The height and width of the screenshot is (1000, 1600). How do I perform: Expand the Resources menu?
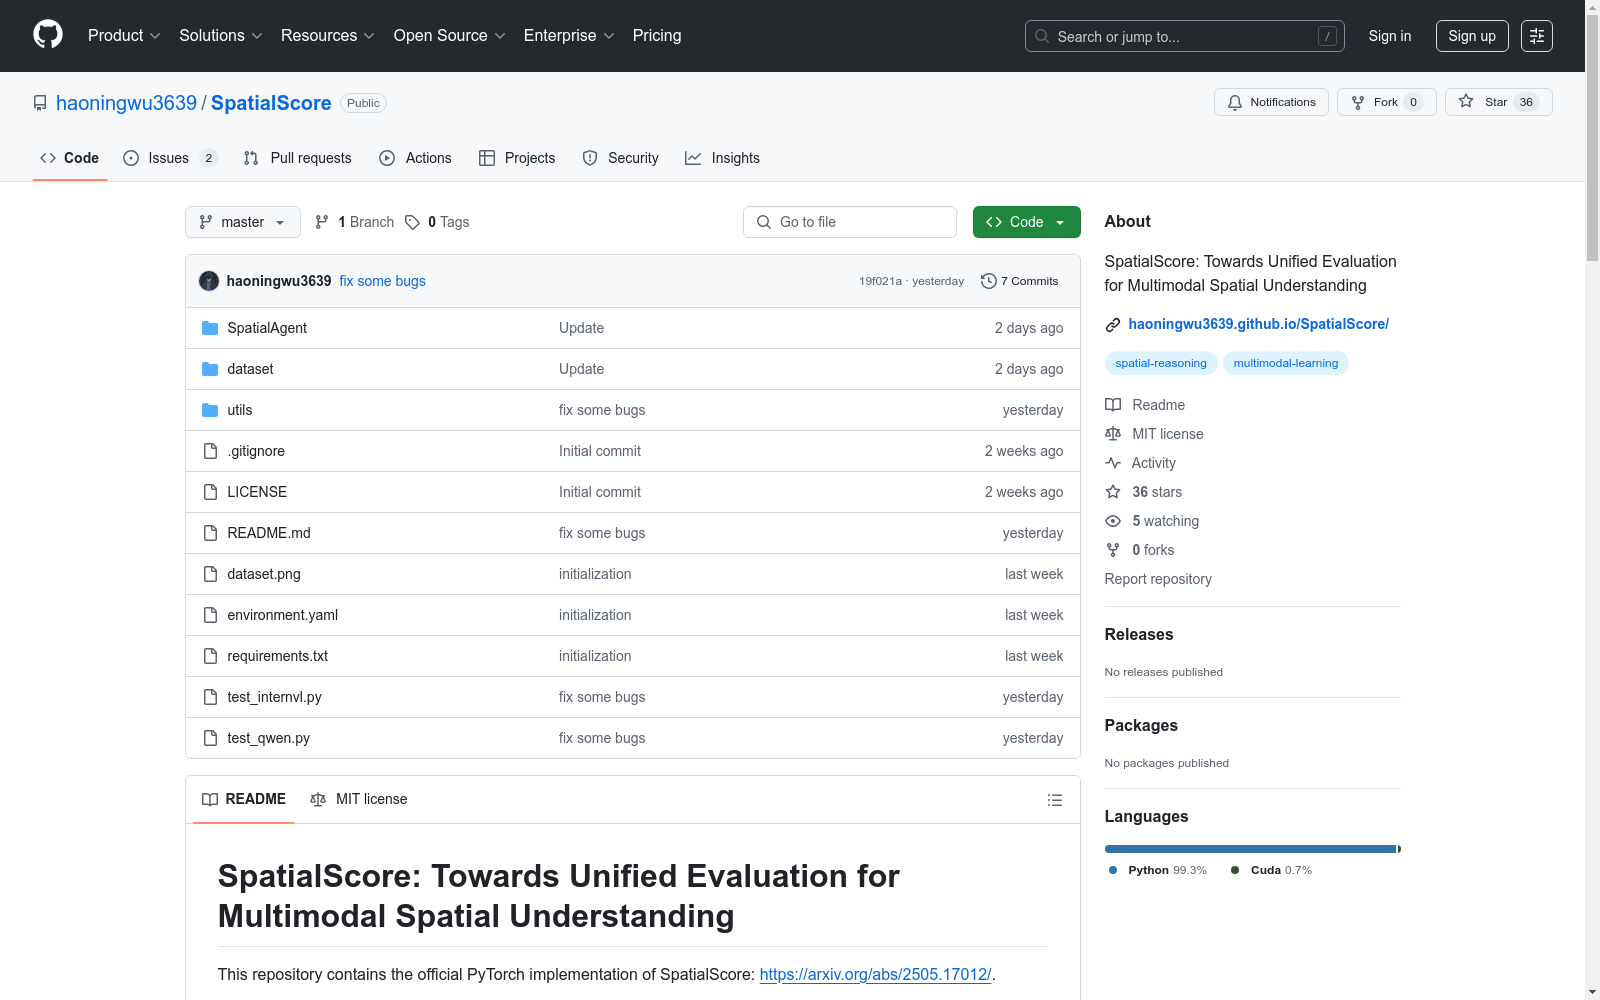(328, 36)
